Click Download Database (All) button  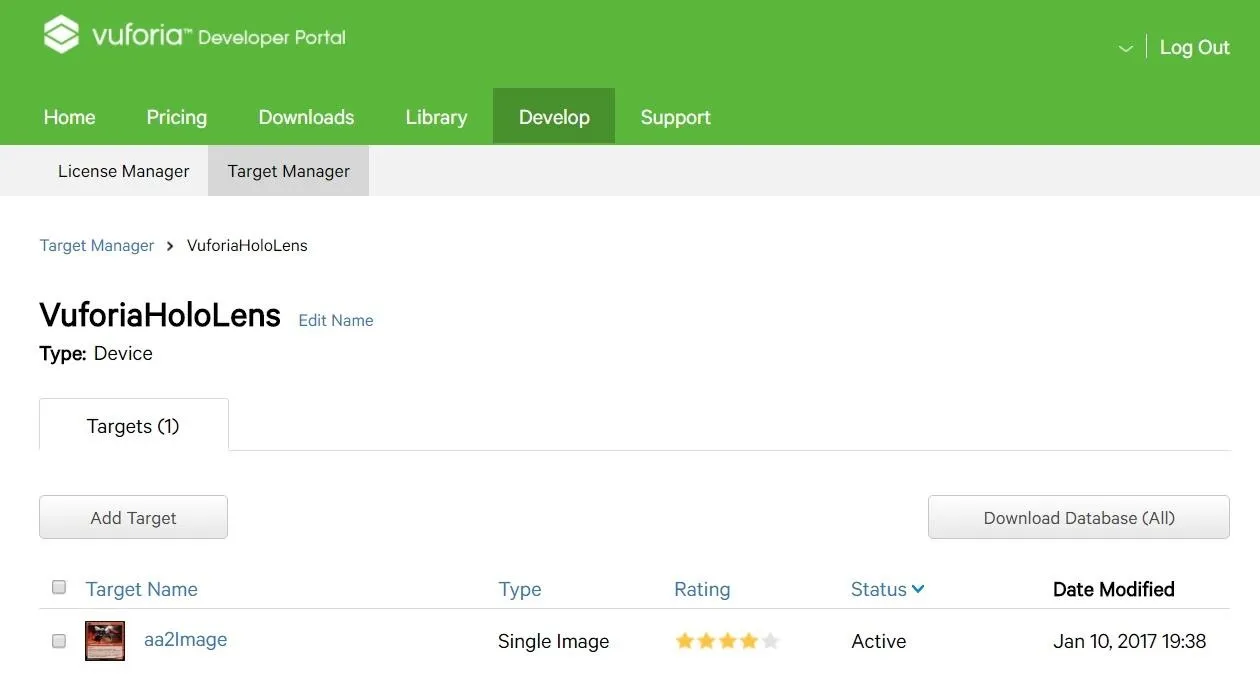(x=1079, y=517)
